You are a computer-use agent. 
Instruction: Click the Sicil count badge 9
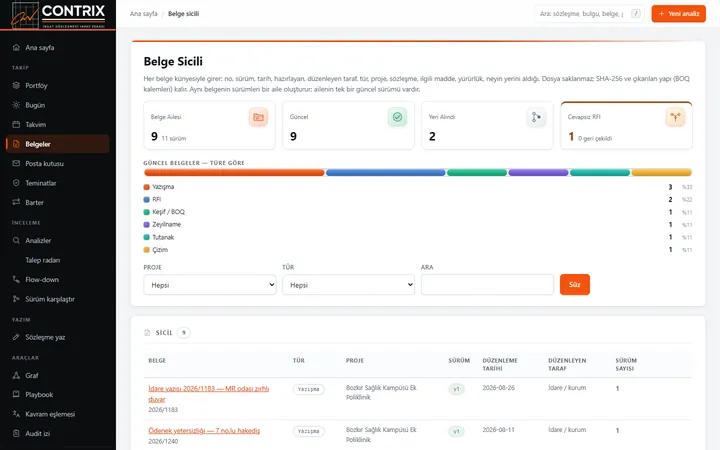tap(184, 333)
